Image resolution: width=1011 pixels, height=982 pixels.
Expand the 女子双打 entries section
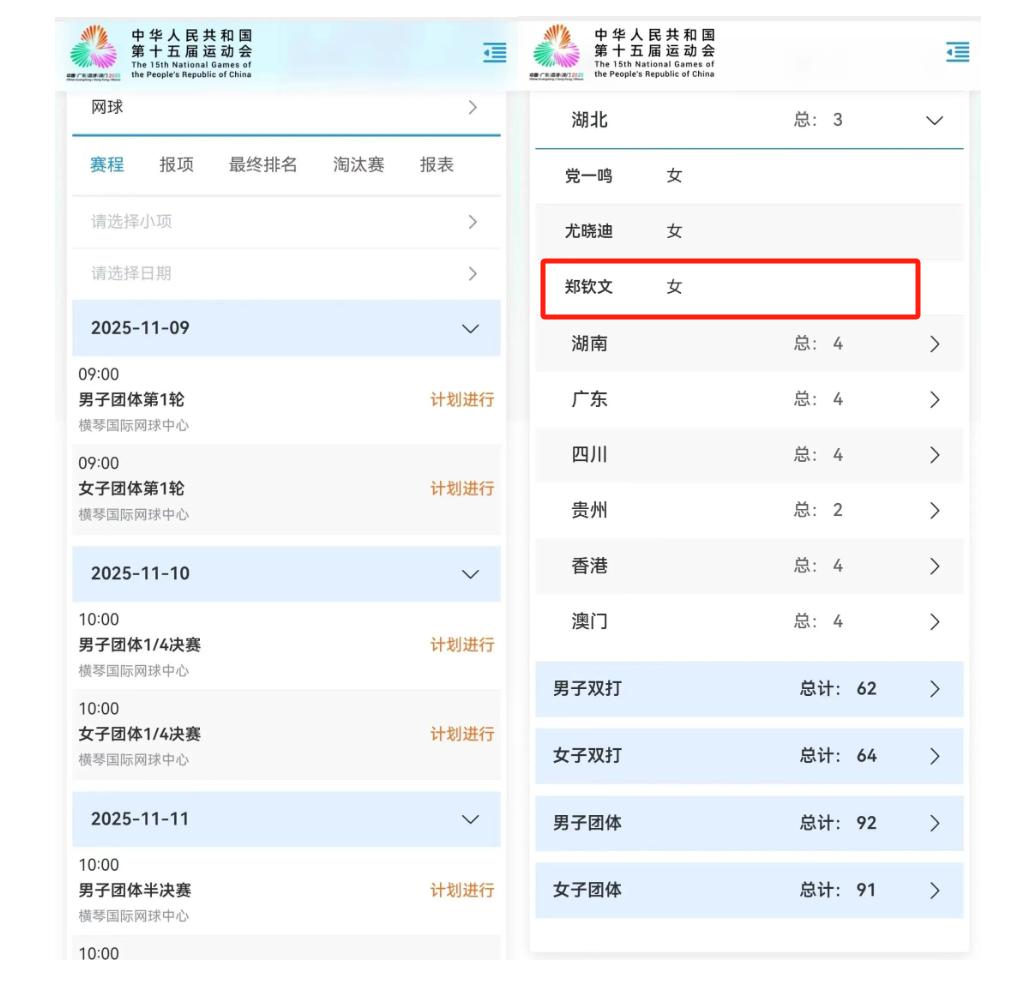pyautogui.click(x=749, y=756)
